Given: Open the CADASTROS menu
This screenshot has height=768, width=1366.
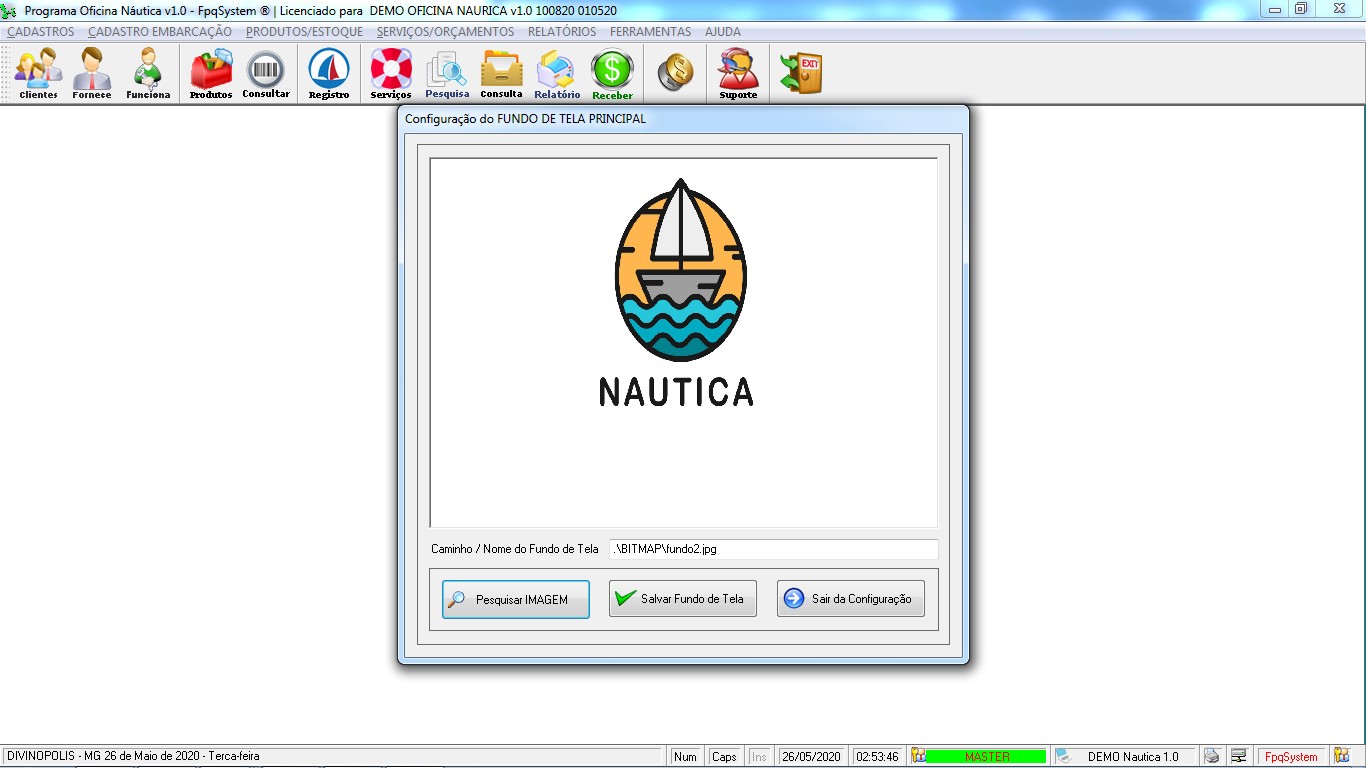Looking at the screenshot, I should (41, 32).
